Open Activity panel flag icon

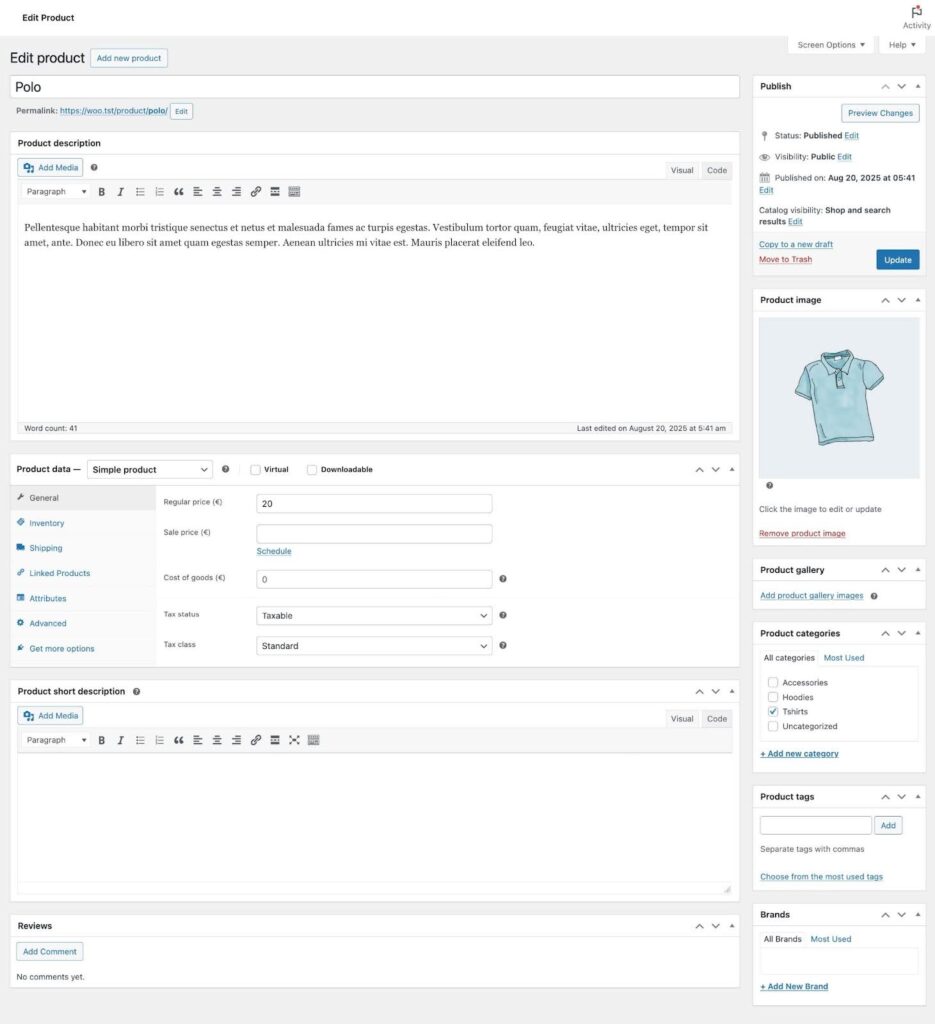[x=917, y=12]
